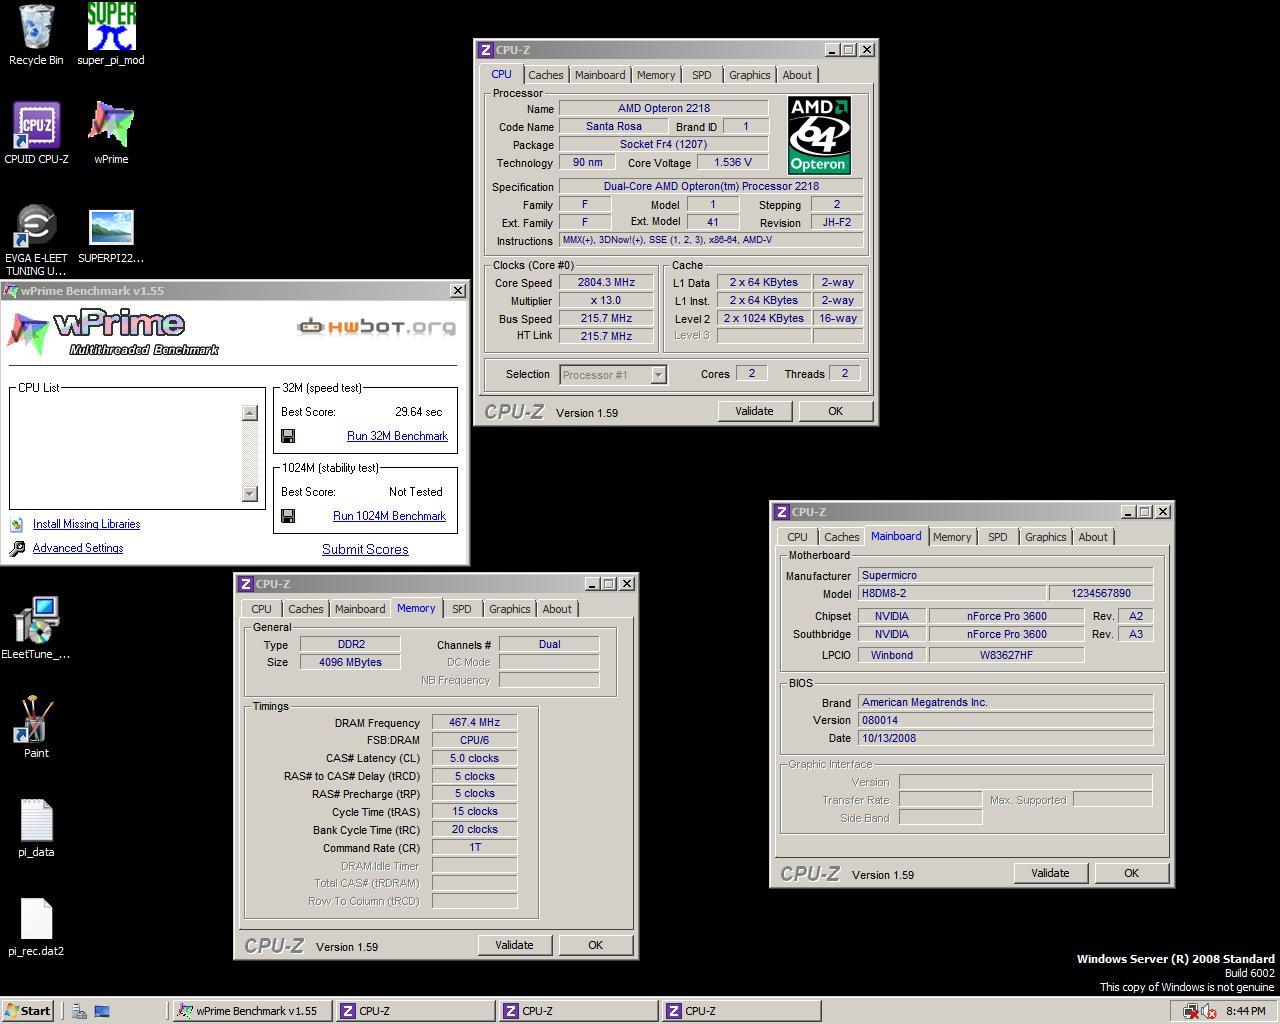Click the save icon beside Run 1024M Benchmark
The height and width of the screenshot is (1024, 1280).
pos(288,516)
